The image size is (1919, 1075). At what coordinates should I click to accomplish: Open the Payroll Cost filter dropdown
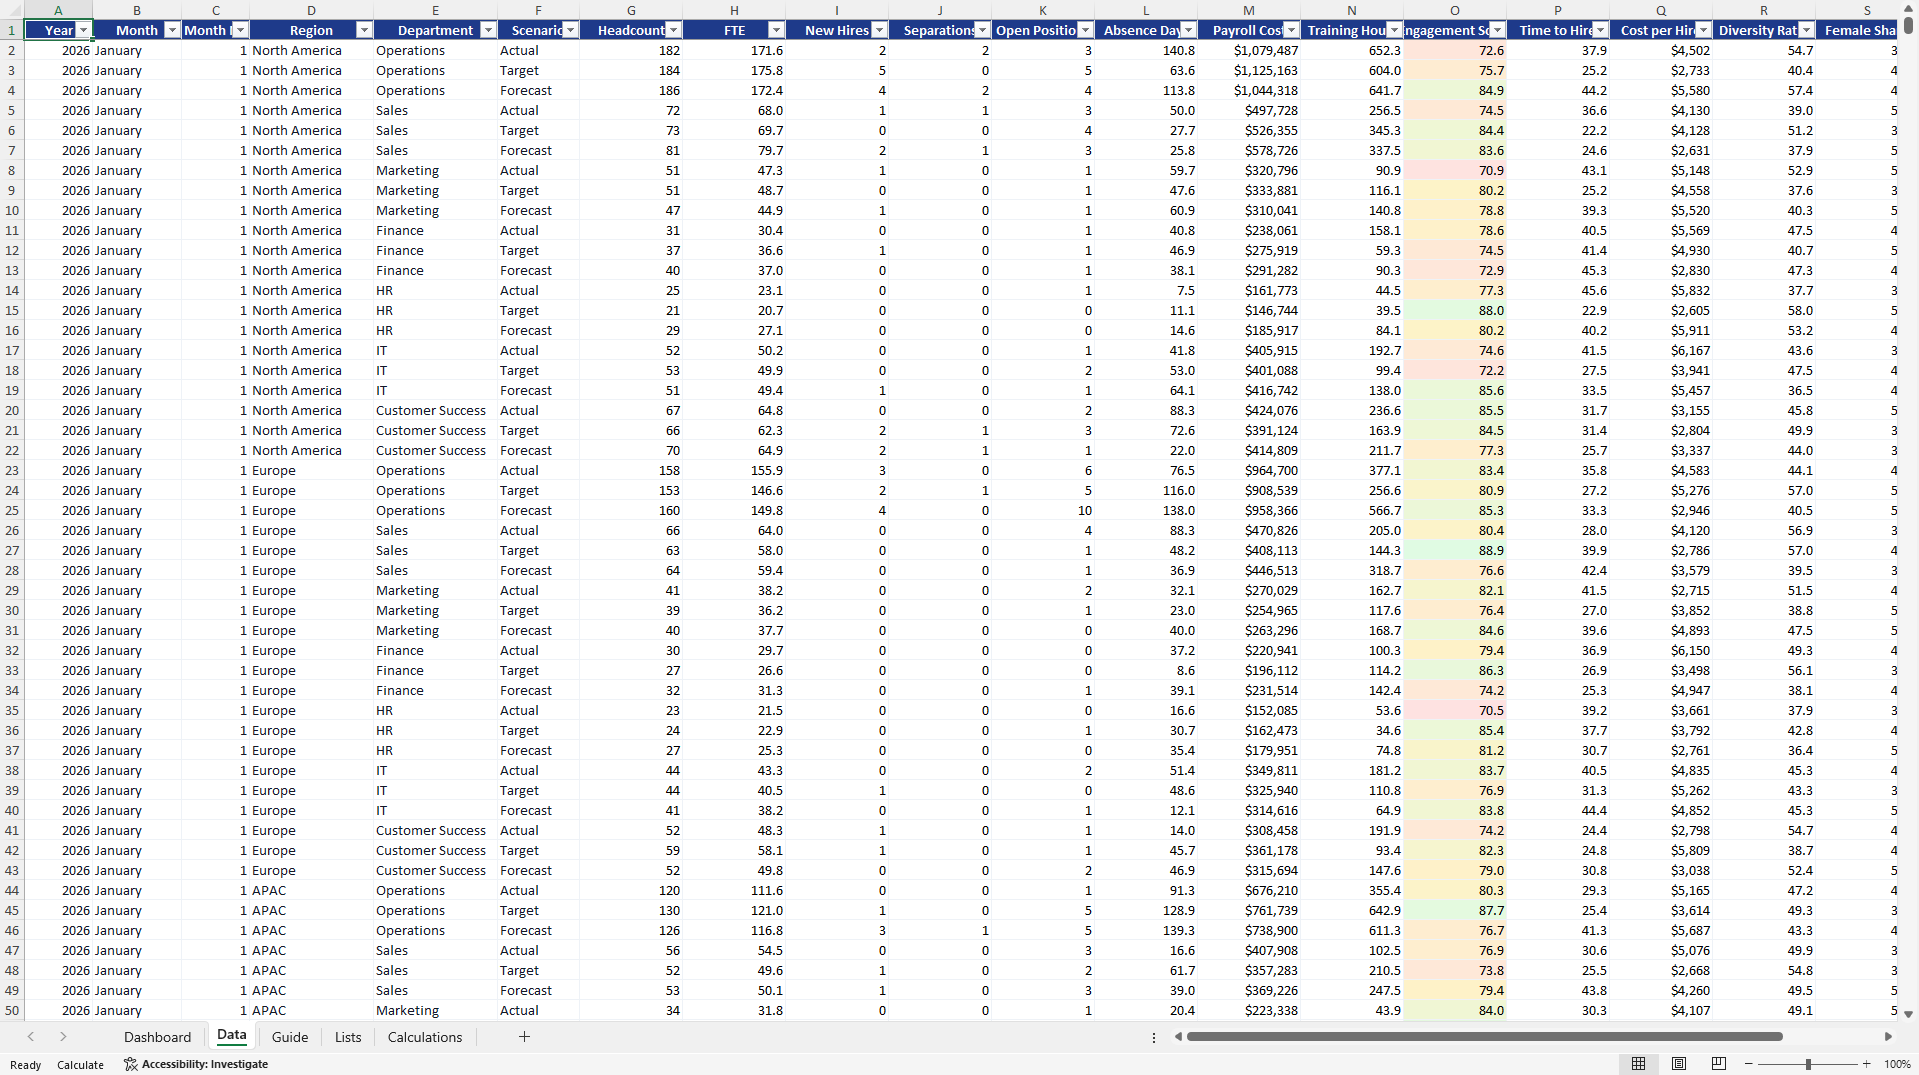(x=1291, y=30)
